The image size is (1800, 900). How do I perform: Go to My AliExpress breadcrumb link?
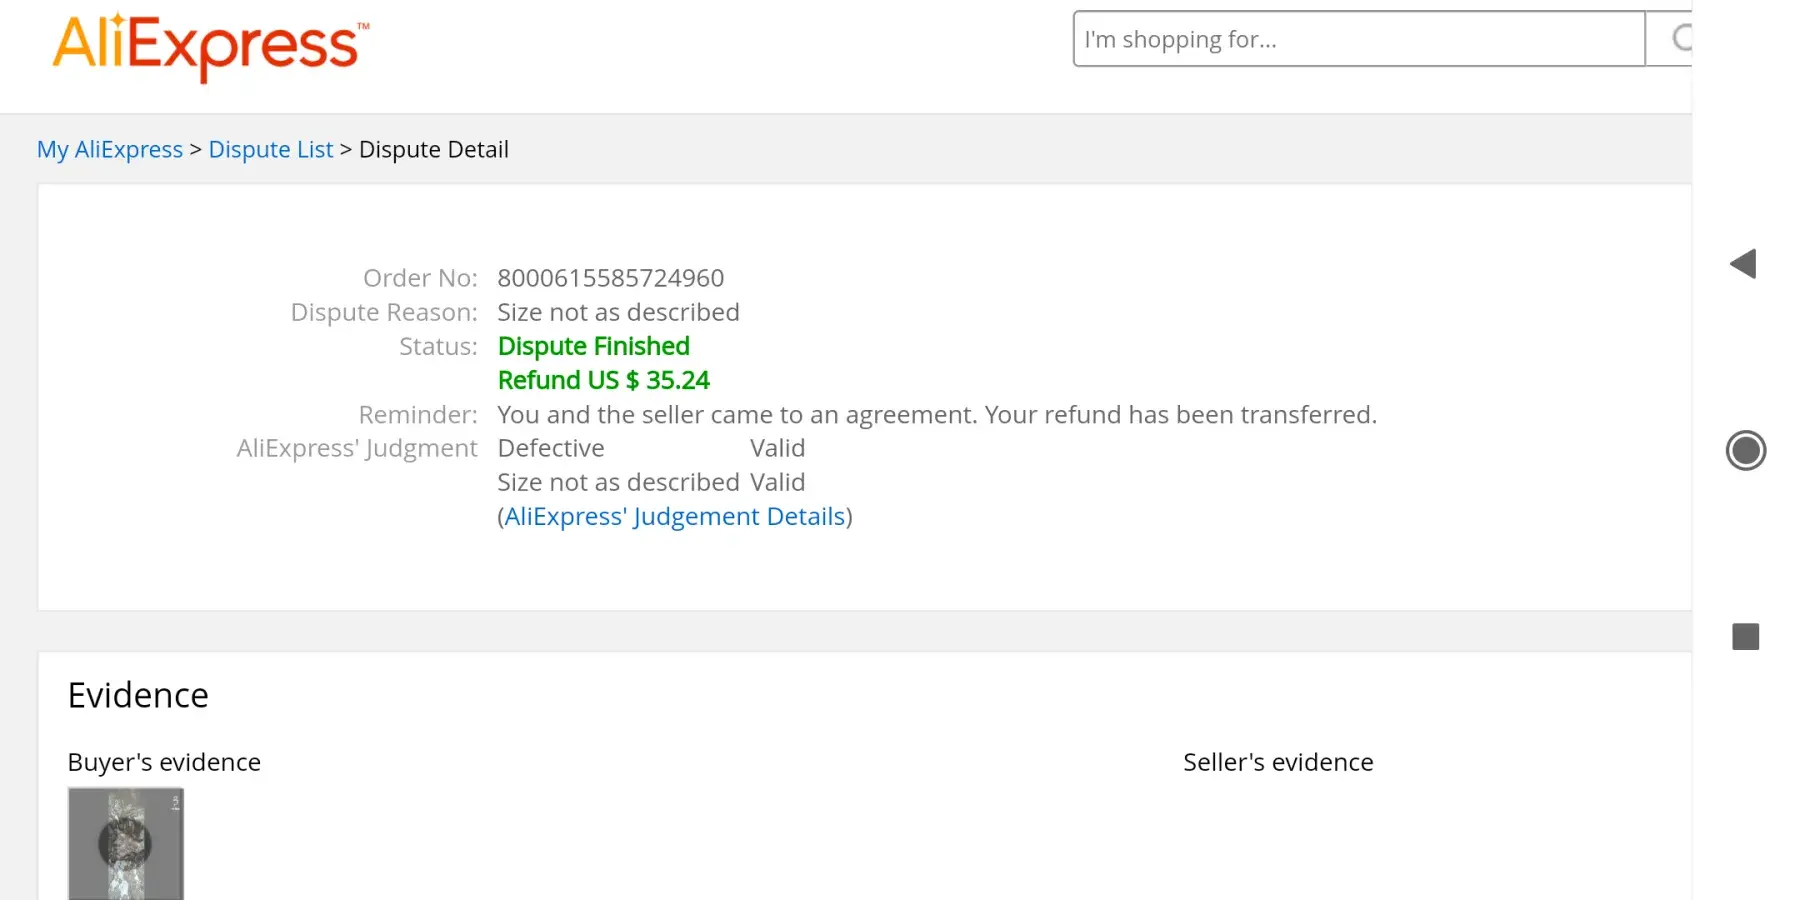coord(110,150)
